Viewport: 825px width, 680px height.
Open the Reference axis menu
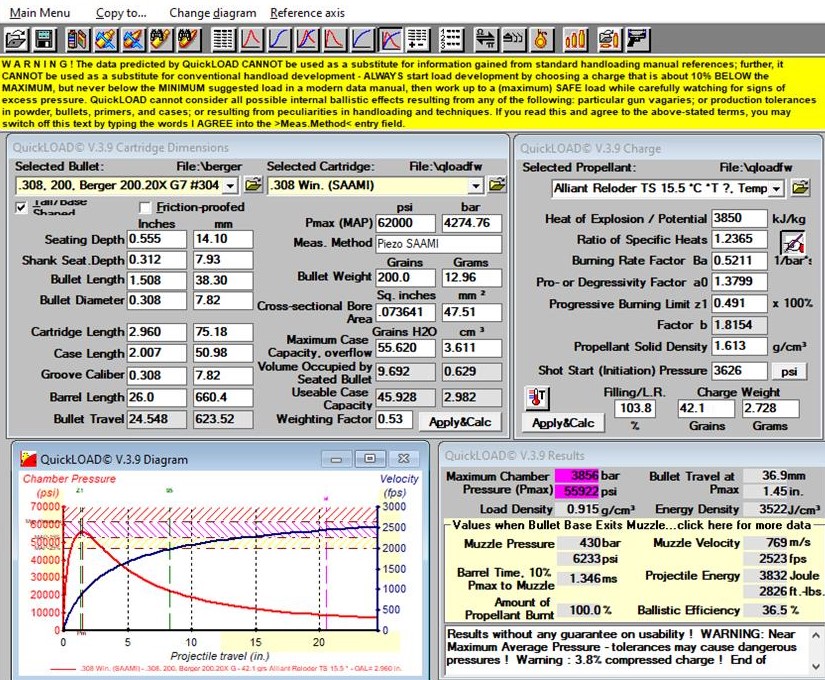pyautogui.click(x=307, y=13)
